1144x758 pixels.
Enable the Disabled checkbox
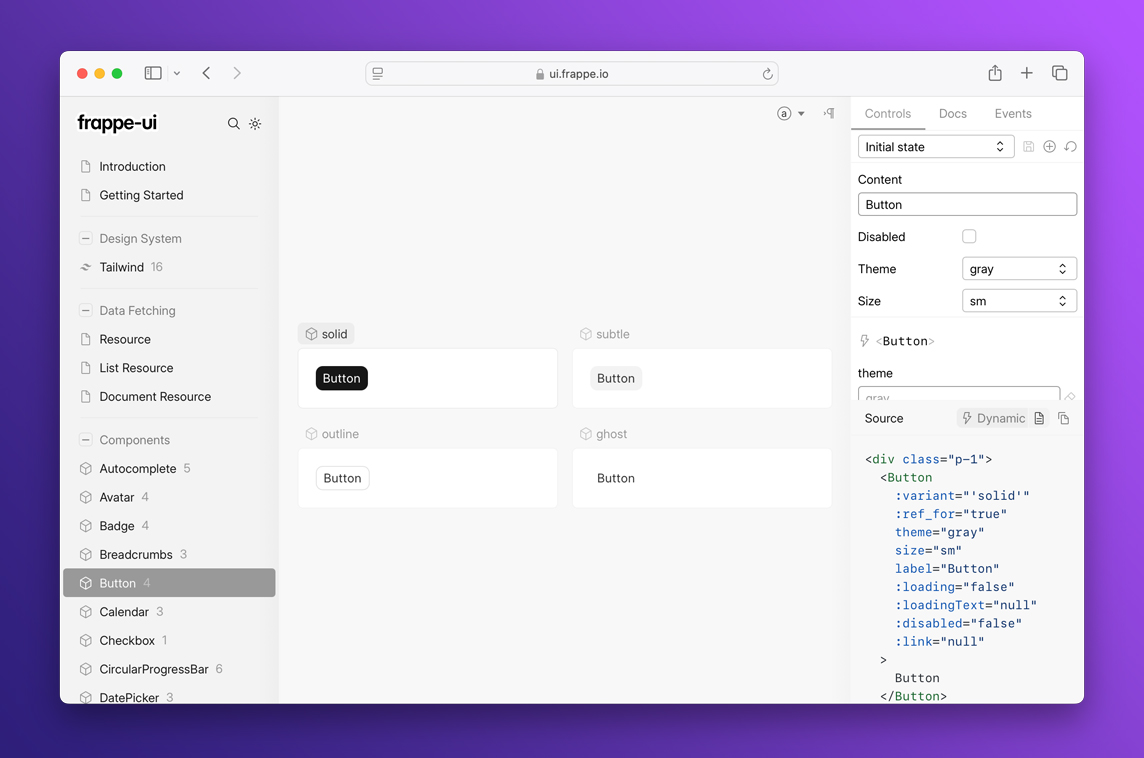(x=969, y=237)
